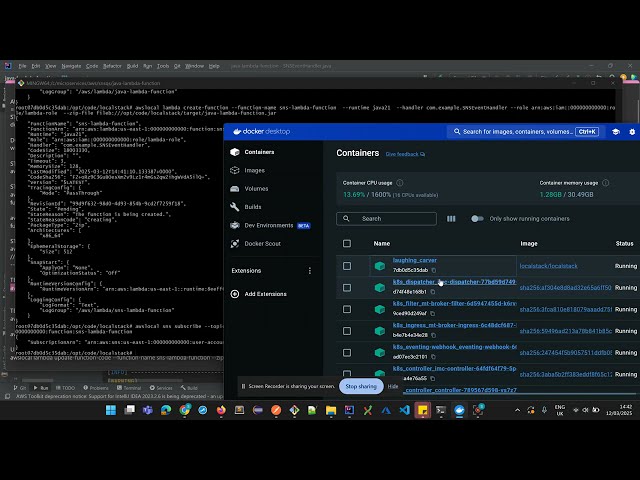
Task: Open the Extensions three-dot menu
Action: tap(310, 271)
